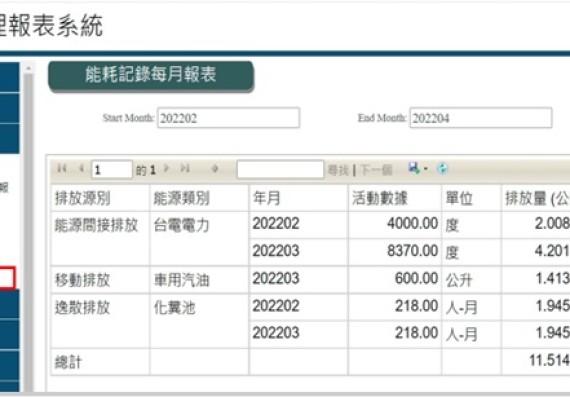Click the 8370.00 activity value
This screenshot has height=397, width=570.
click(413, 250)
